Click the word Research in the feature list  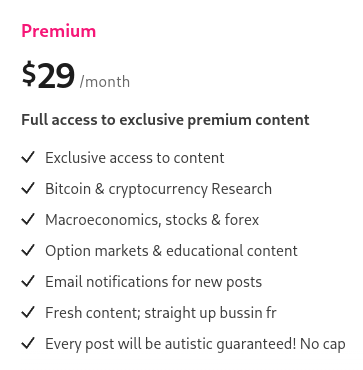pos(242,189)
